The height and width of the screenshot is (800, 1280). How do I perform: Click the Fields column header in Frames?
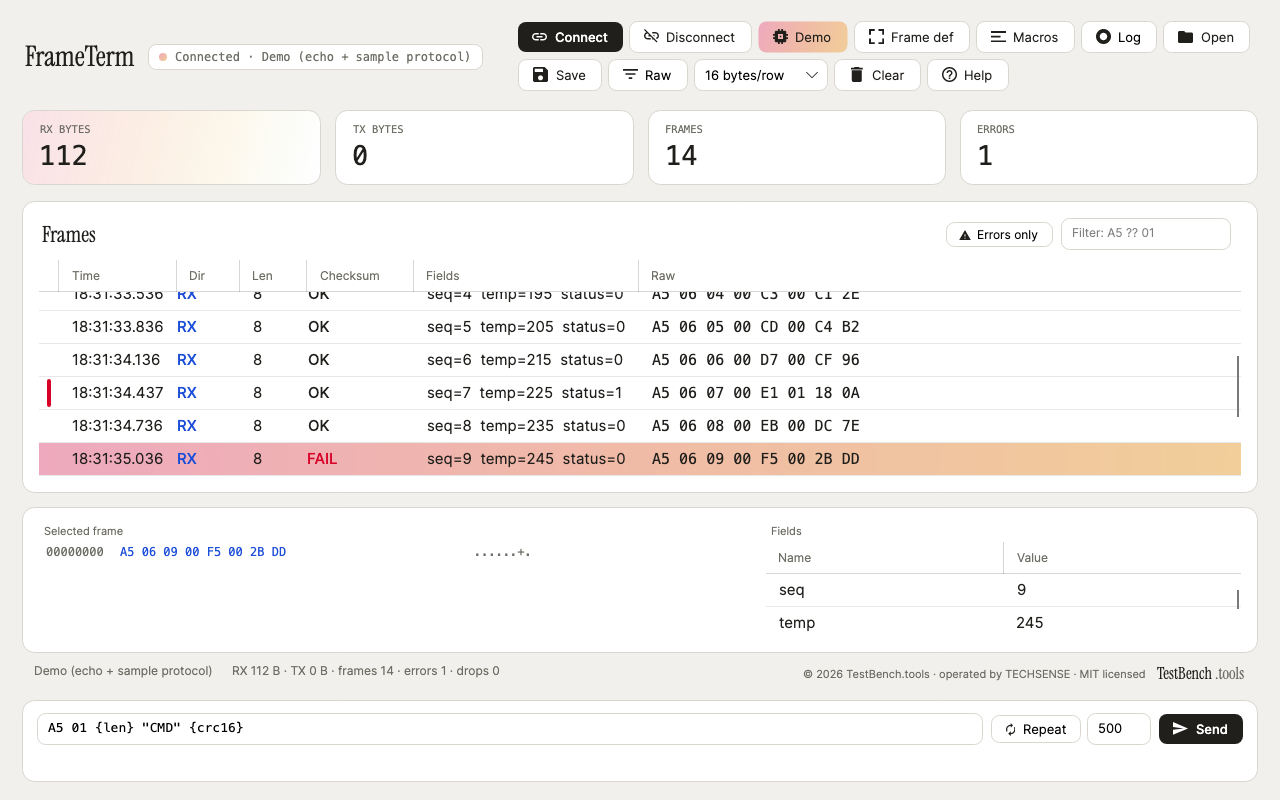pos(525,275)
